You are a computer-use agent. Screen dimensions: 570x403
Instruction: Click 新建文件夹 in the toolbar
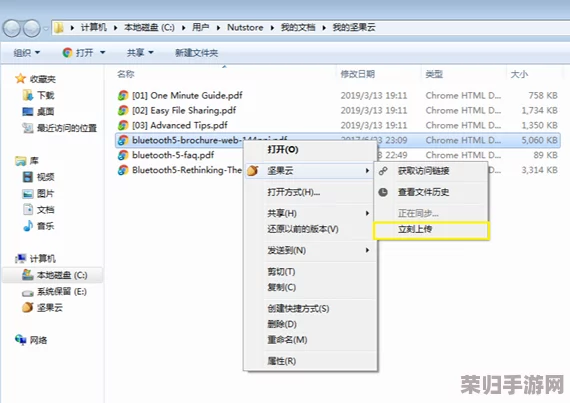tap(197, 53)
